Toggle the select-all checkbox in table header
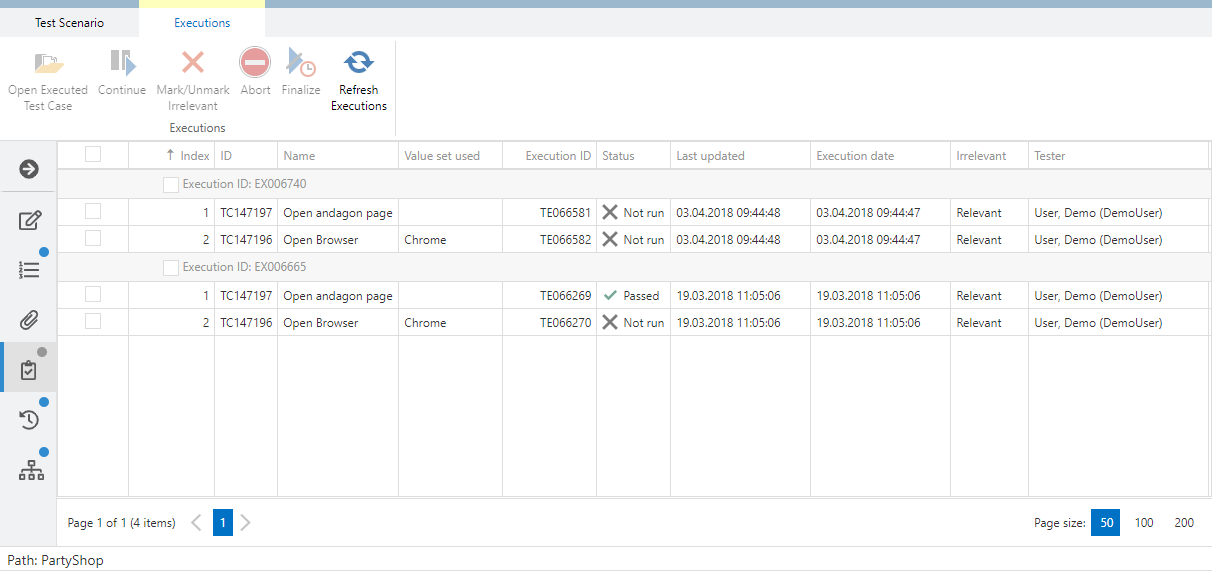This screenshot has width=1212, height=571. click(x=93, y=155)
